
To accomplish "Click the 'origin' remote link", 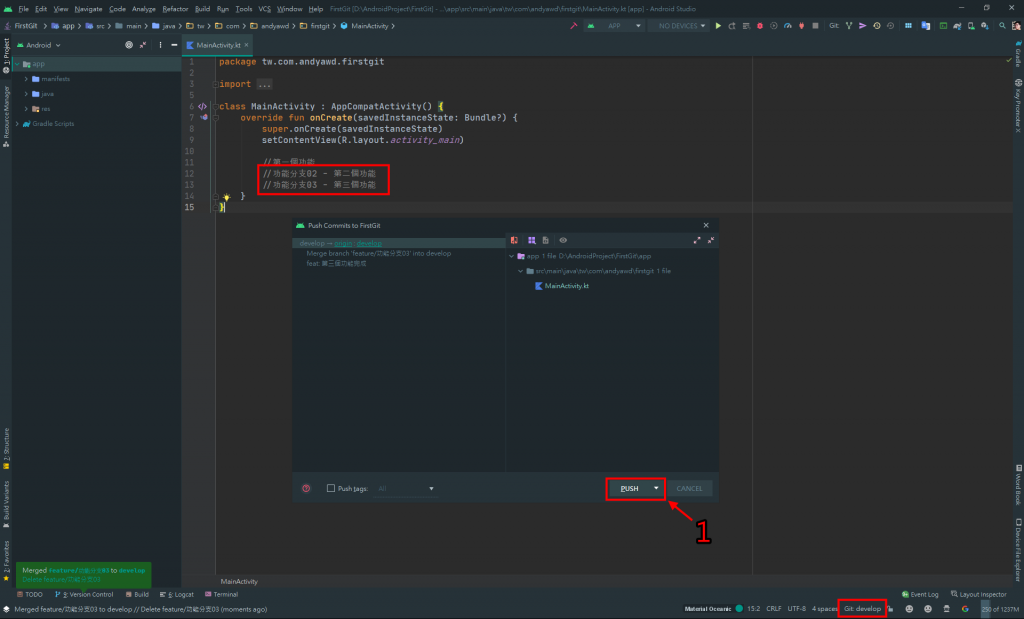I will click(343, 244).
